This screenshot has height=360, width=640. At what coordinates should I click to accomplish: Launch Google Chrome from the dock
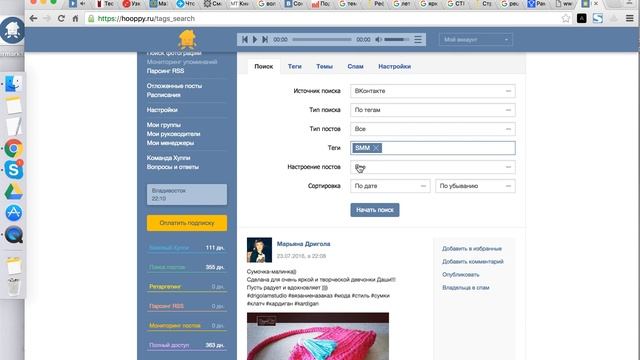tap(13, 148)
